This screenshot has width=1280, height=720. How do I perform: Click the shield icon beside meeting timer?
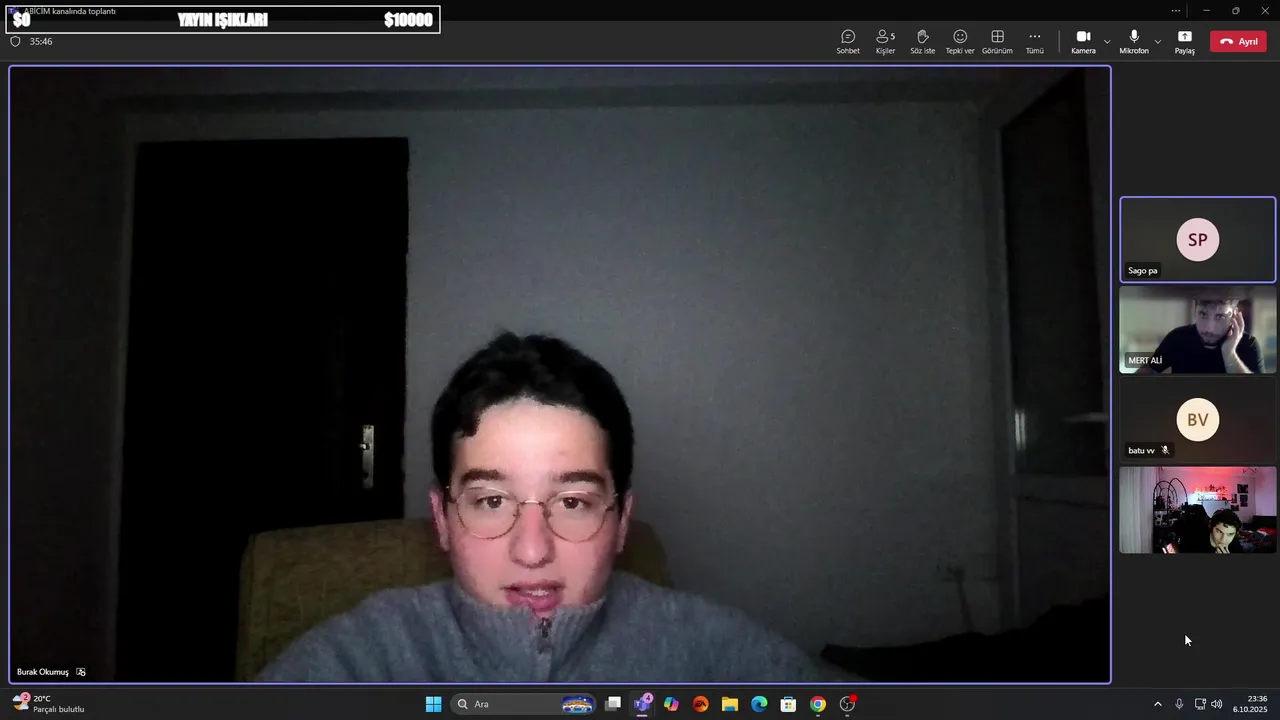coord(15,41)
